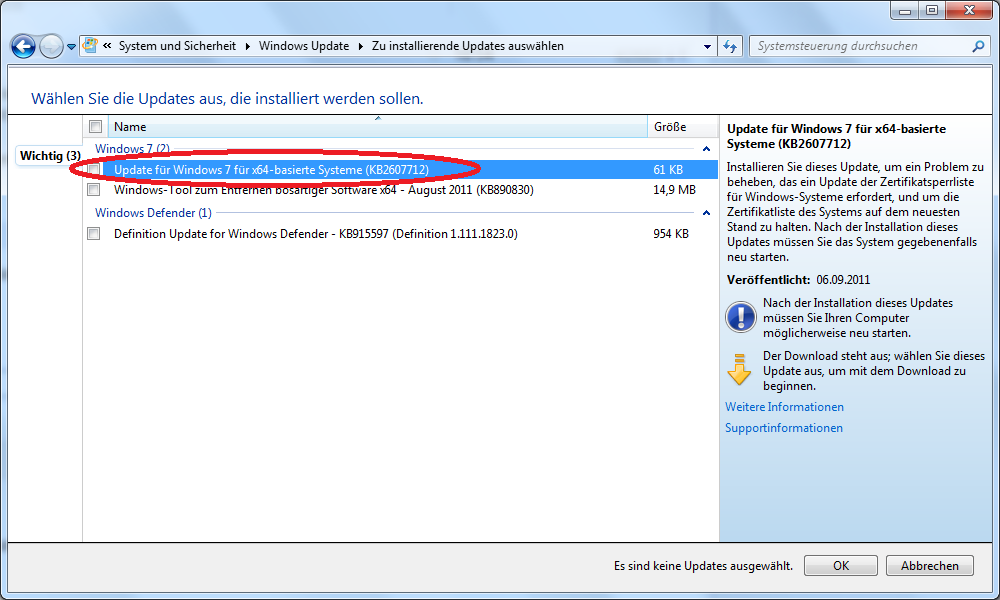Open the address bar history dropdown arrow

coord(707,47)
